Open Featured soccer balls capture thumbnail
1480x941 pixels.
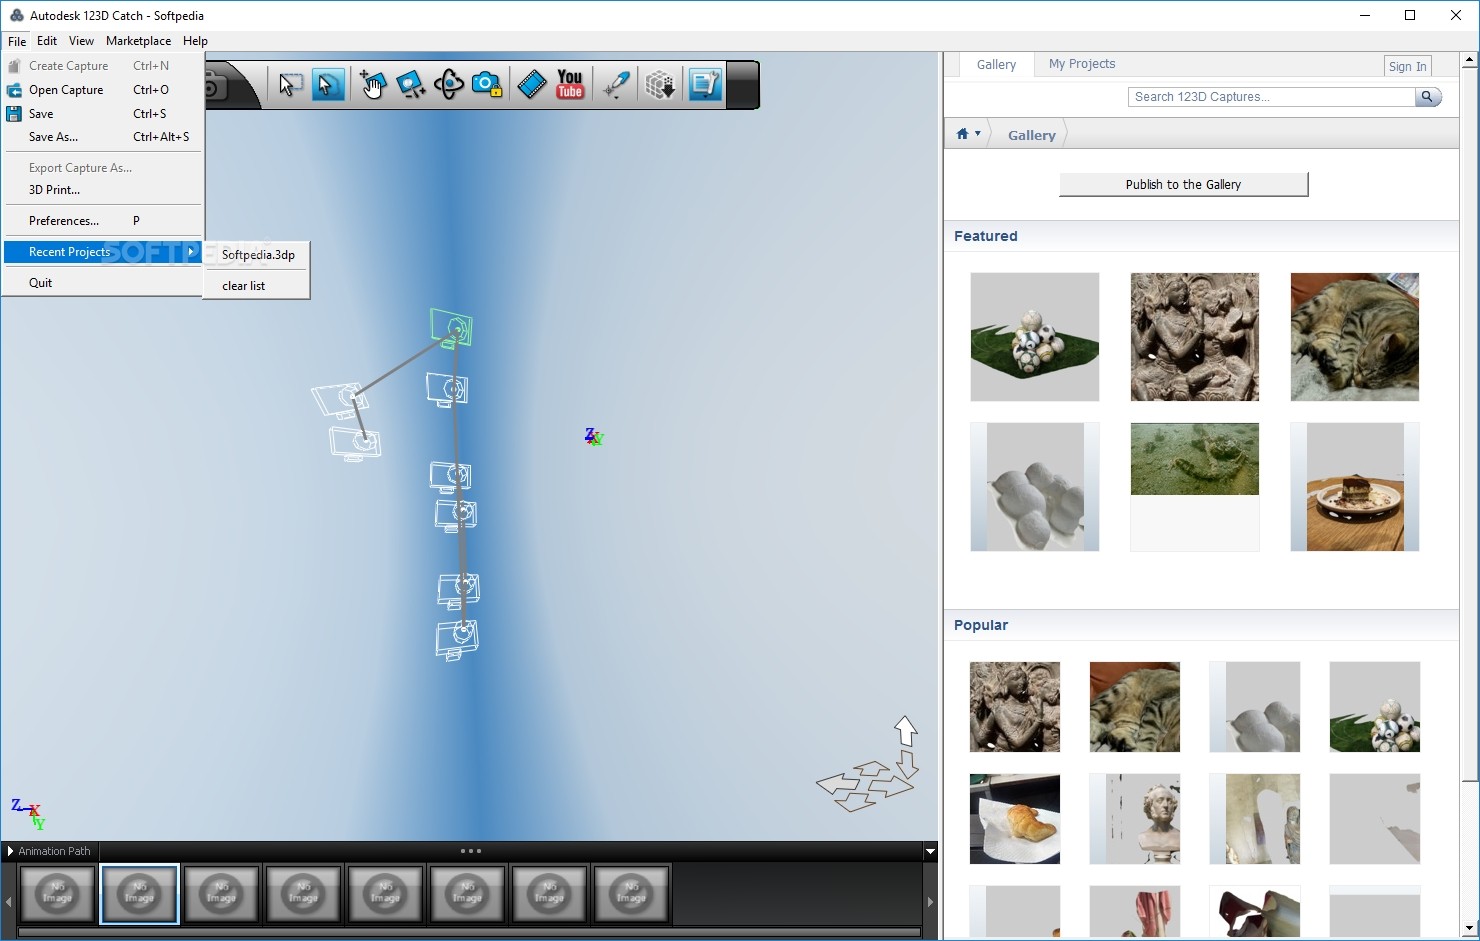1035,337
